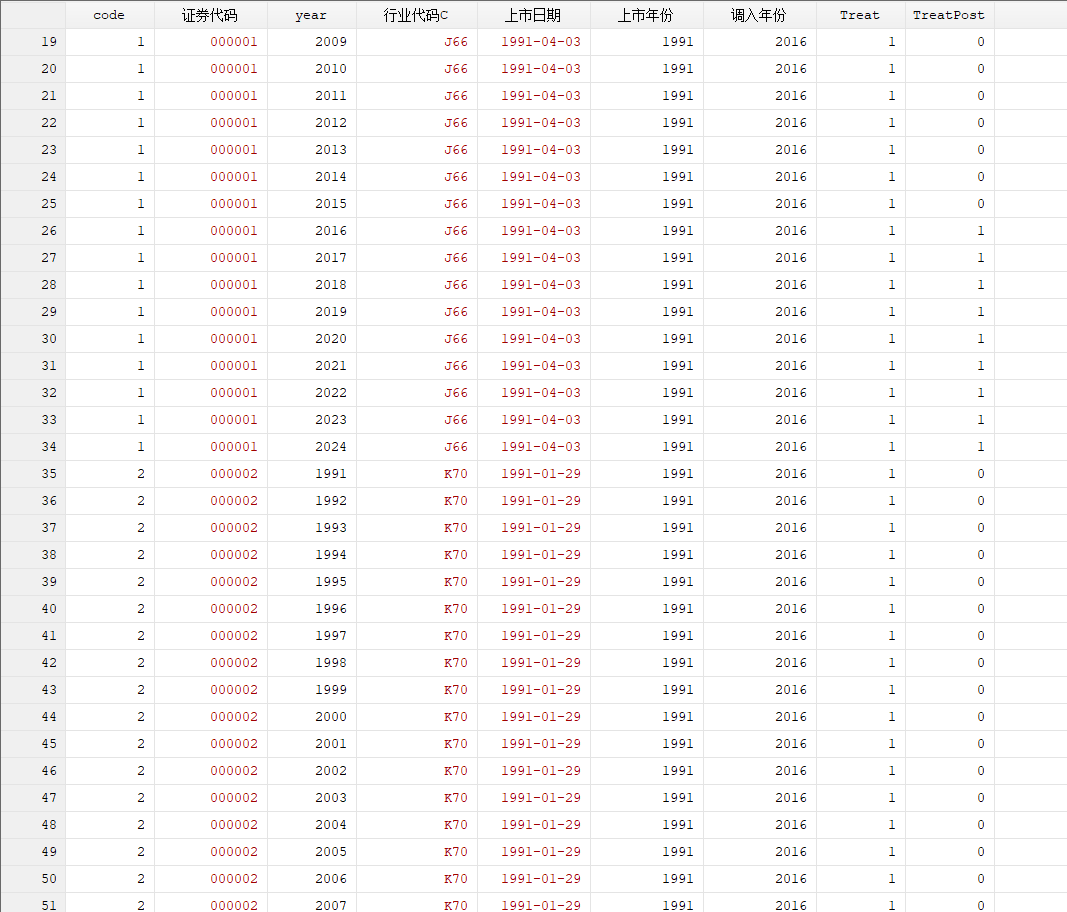The height and width of the screenshot is (912, 1067).
Task: Select the 上市年份 column header
Action: tap(646, 15)
